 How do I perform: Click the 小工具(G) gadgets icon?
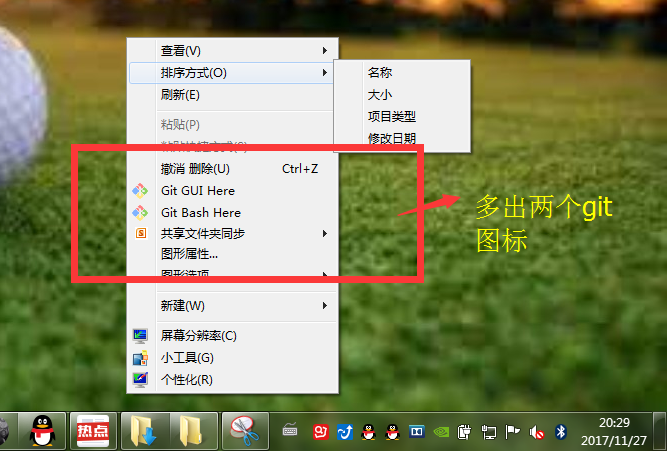[x=140, y=358]
